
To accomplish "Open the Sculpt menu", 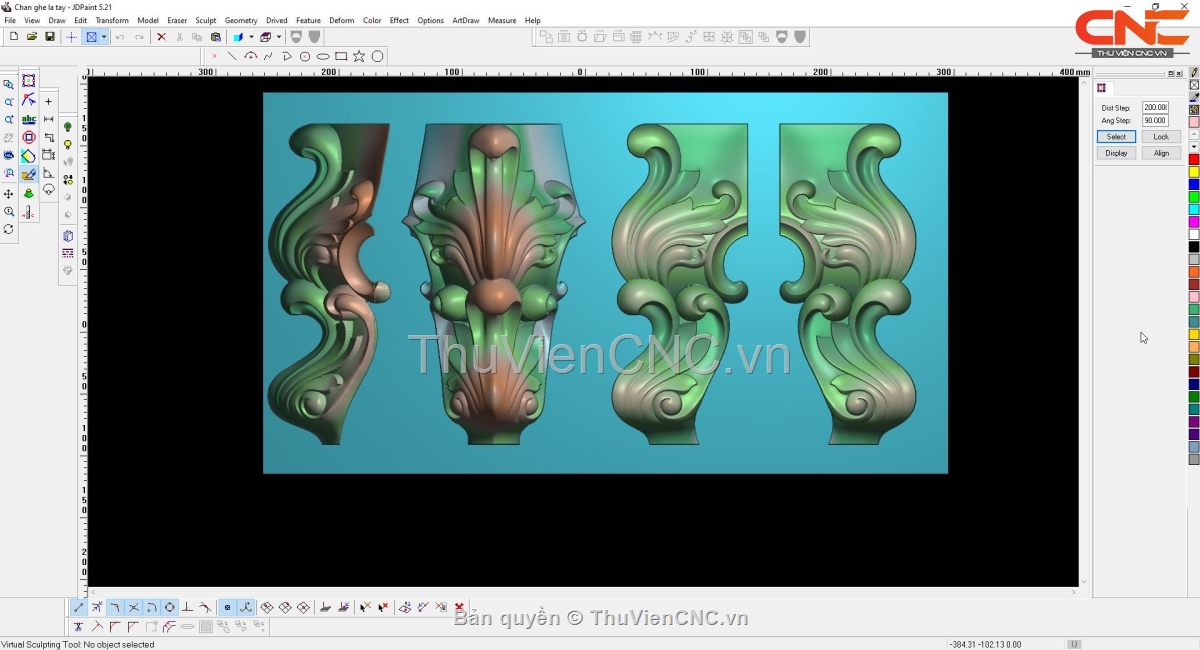I will coord(205,20).
